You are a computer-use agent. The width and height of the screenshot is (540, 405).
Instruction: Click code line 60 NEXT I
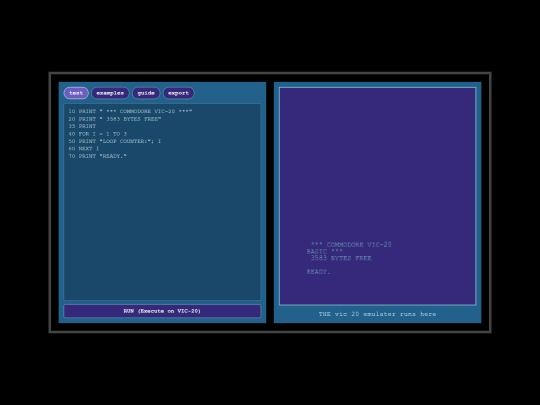tap(84, 148)
